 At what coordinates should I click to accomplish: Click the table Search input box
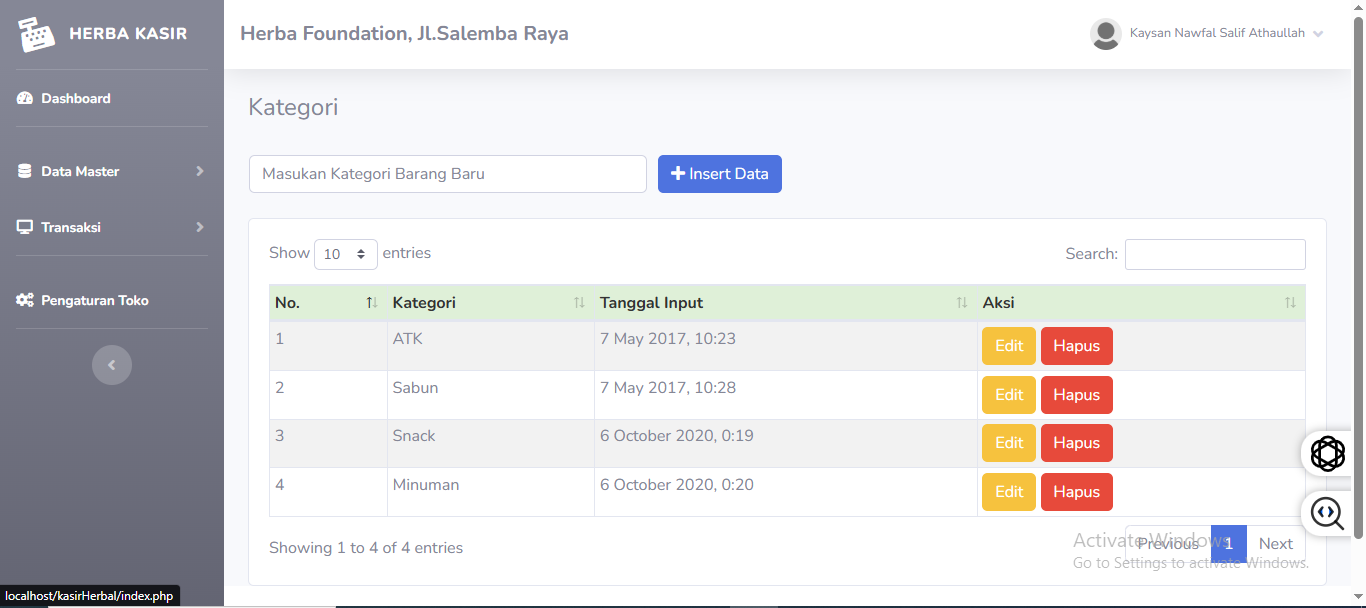pyautogui.click(x=1214, y=254)
